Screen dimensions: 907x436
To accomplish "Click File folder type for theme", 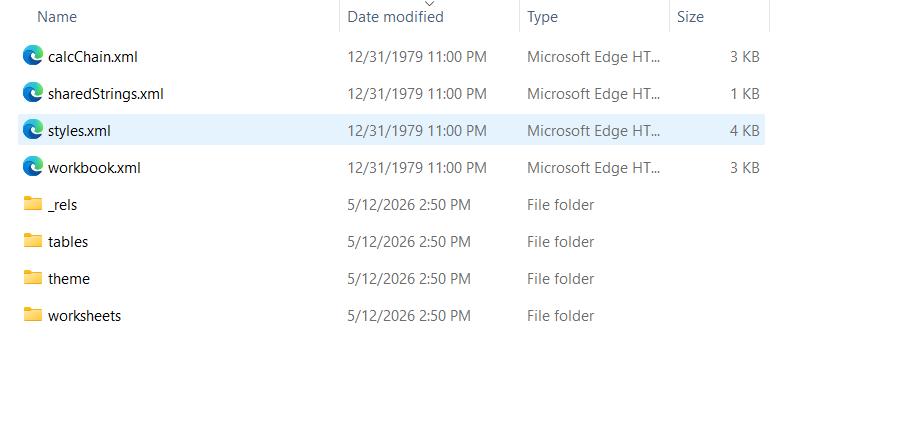I will point(561,279).
